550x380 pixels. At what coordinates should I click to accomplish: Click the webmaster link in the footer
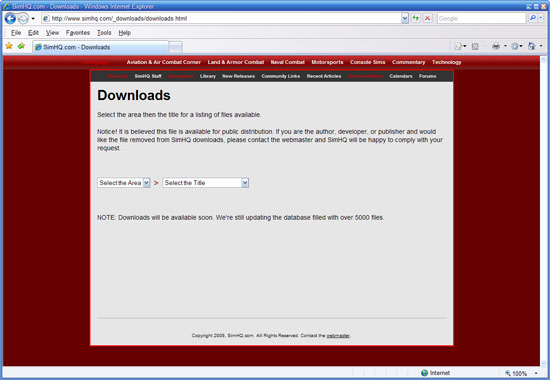pos(338,336)
